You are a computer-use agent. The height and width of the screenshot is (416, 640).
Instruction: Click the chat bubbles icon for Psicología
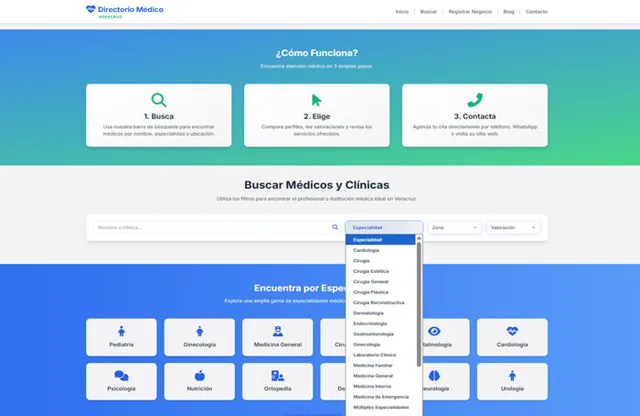click(x=121, y=376)
